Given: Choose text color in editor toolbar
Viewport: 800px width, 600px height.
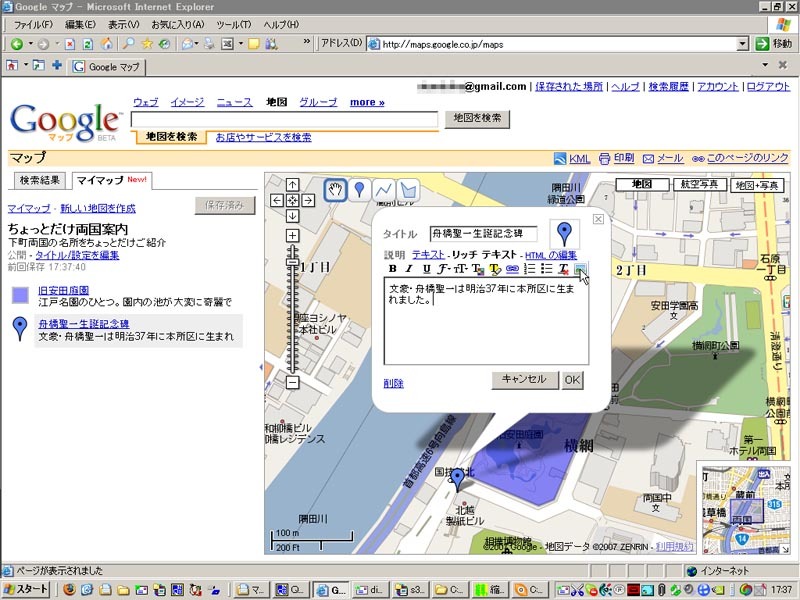Looking at the screenshot, I should [478, 268].
